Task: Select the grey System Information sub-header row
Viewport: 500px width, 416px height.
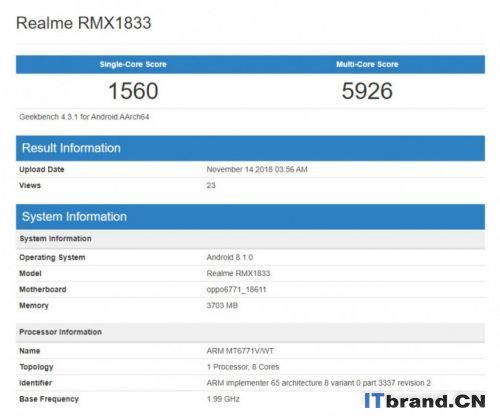Action: click(x=250, y=239)
